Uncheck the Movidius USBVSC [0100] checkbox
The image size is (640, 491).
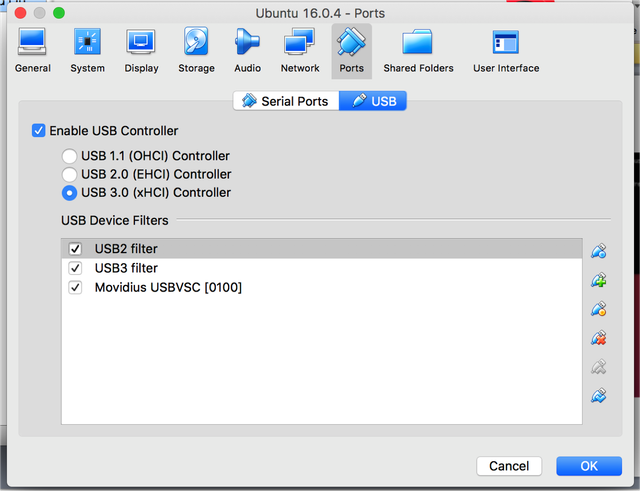[75, 287]
